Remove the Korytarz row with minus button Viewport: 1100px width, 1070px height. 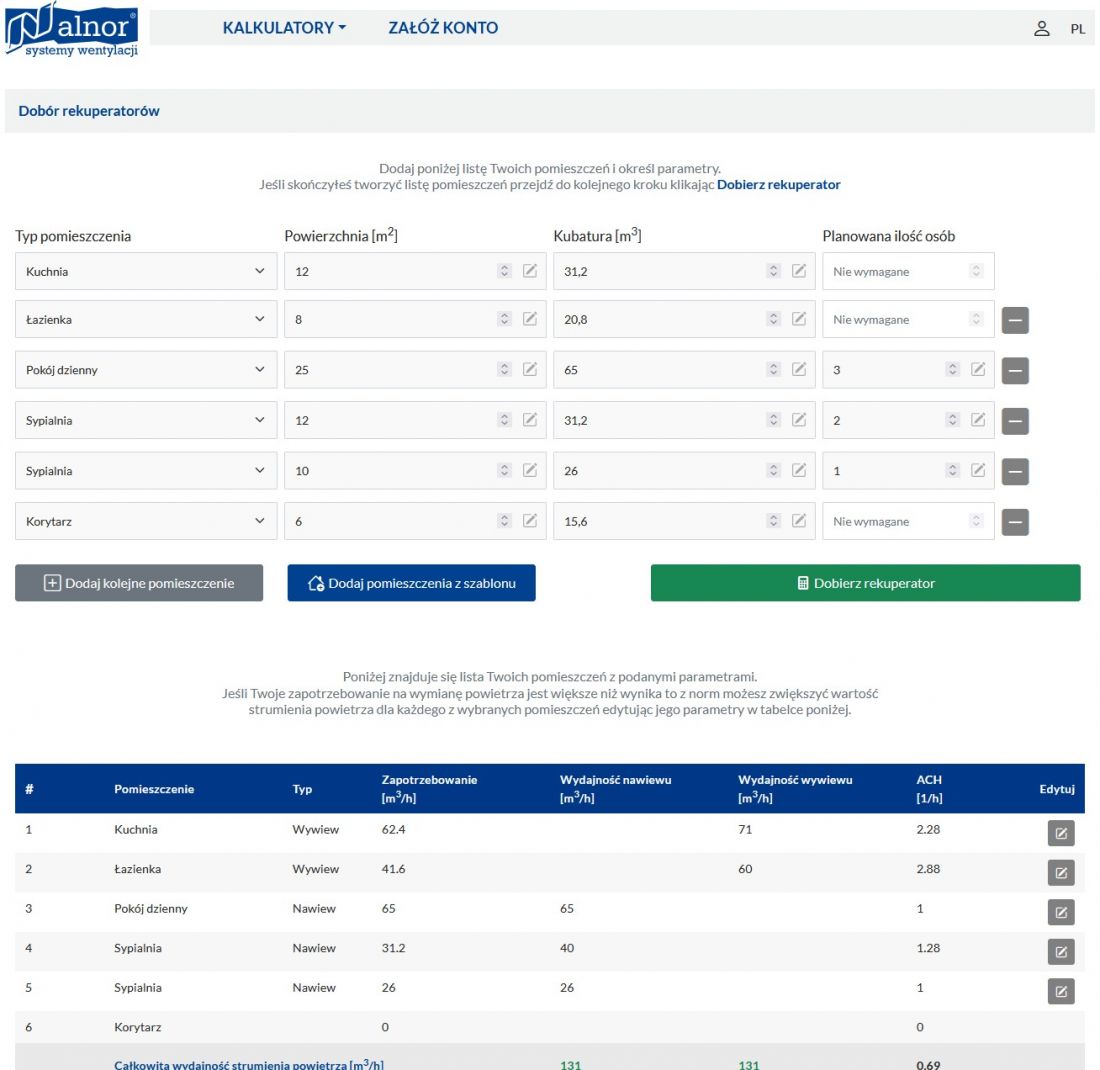click(x=1015, y=522)
